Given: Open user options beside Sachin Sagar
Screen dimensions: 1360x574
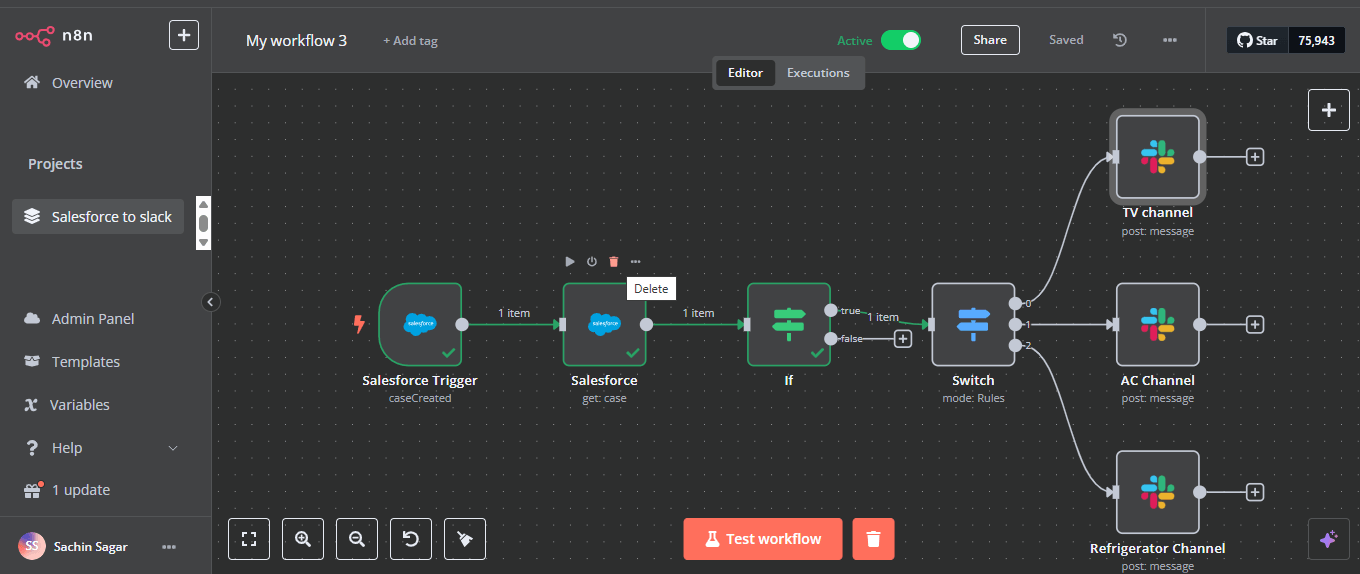Looking at the screenshot, I should (x=169, y=547).
